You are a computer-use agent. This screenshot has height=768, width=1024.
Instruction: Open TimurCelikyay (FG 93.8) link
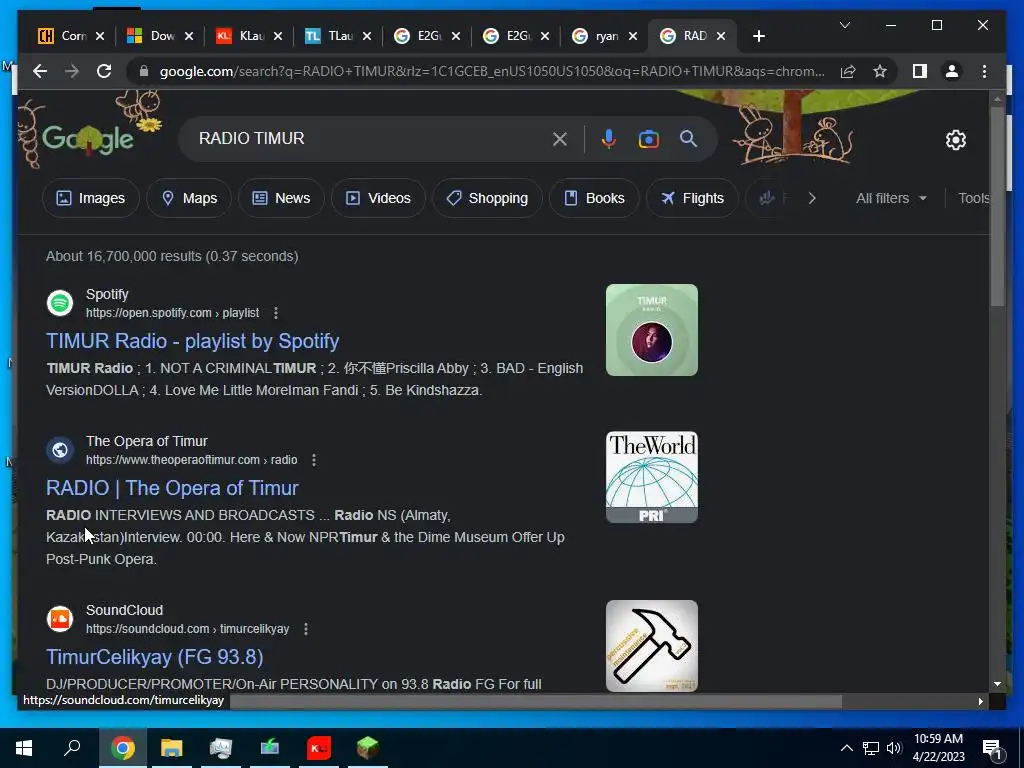tap(155, 656)
